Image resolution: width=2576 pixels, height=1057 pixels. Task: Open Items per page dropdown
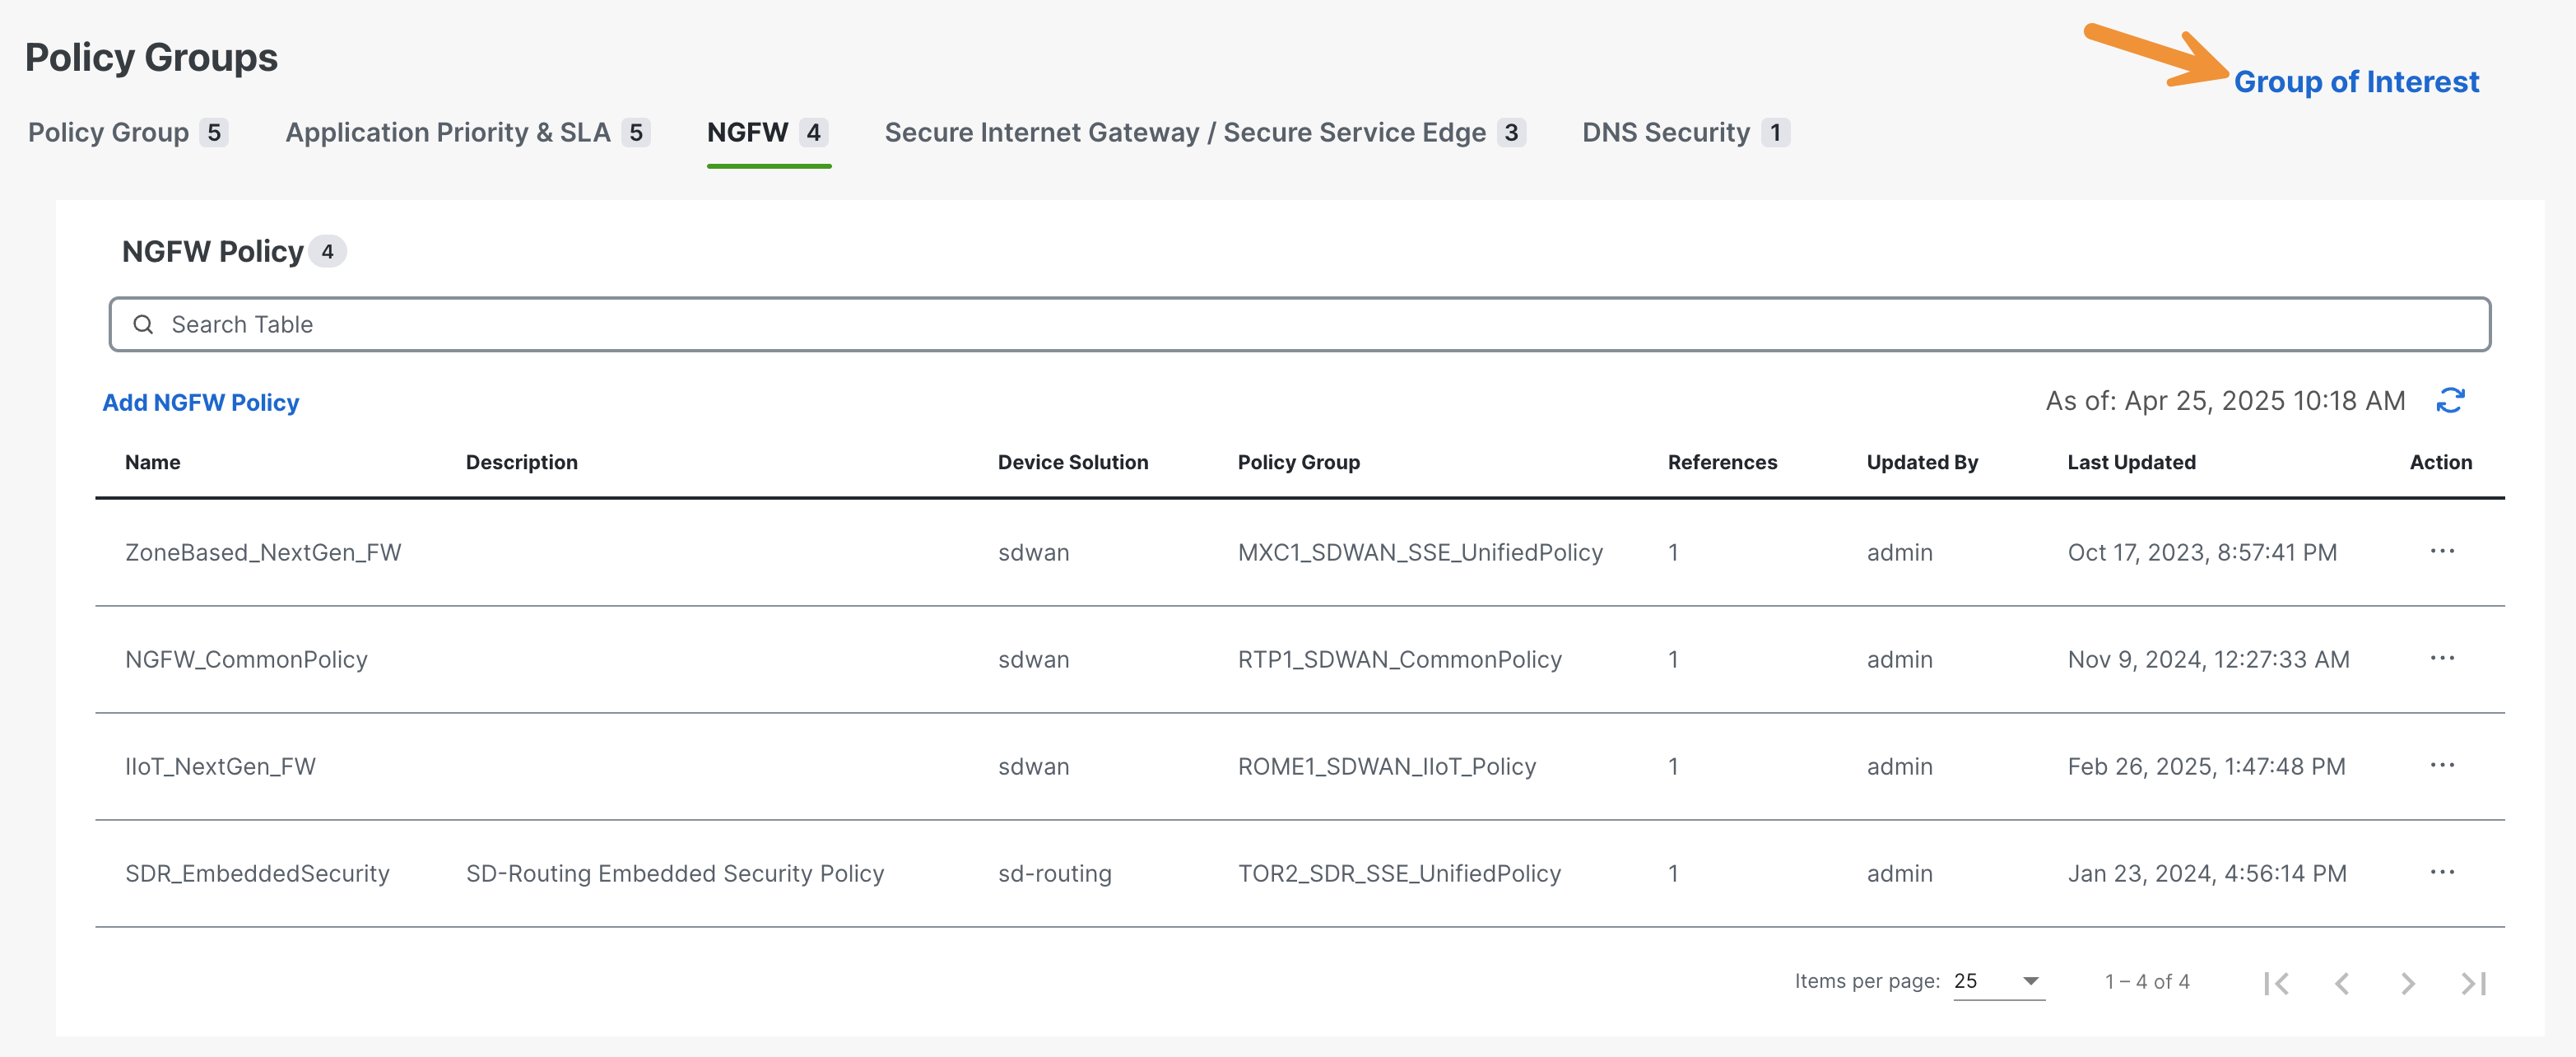1998,981
